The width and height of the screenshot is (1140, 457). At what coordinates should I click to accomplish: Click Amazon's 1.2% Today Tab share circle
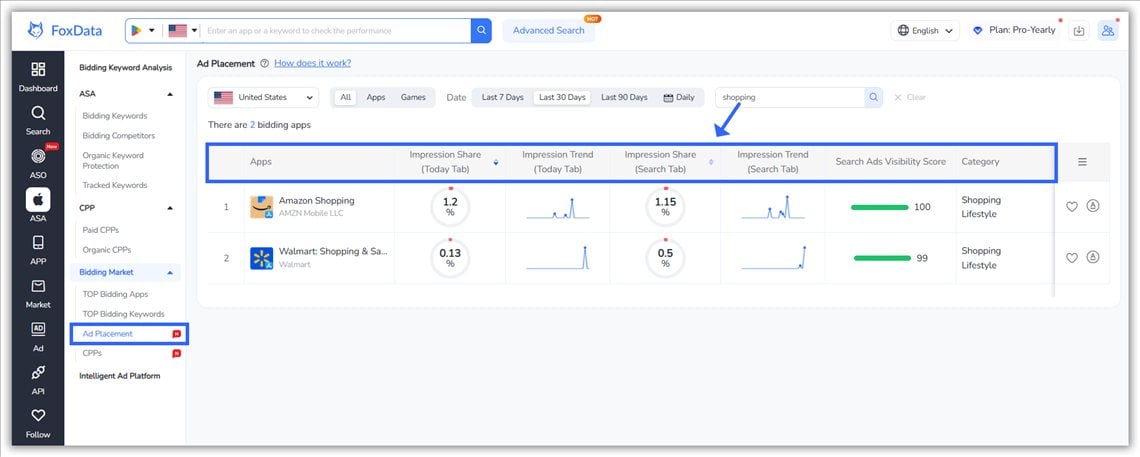coord(450,207)
